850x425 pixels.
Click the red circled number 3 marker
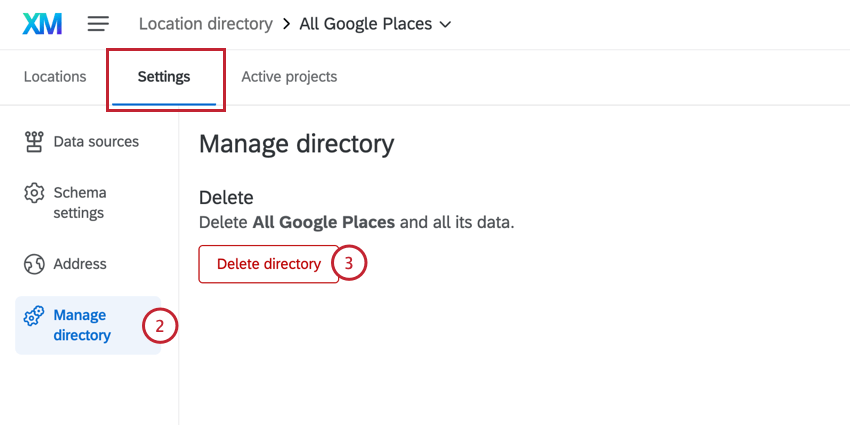click(349, 264)
